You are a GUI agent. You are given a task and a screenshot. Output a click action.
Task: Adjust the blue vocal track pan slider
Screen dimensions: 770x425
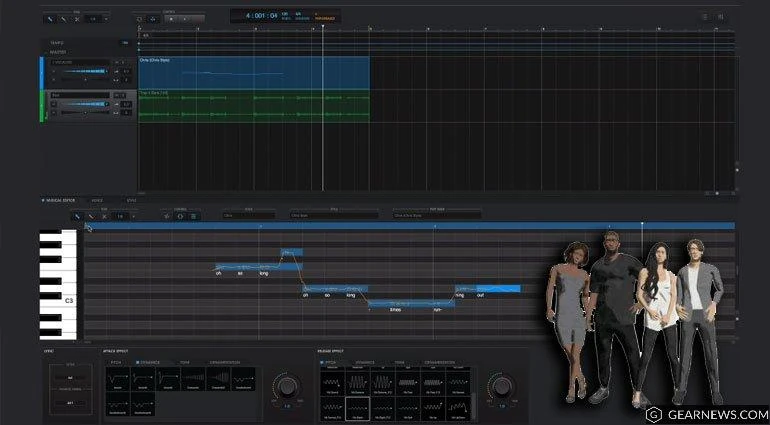tap(83, 79)
